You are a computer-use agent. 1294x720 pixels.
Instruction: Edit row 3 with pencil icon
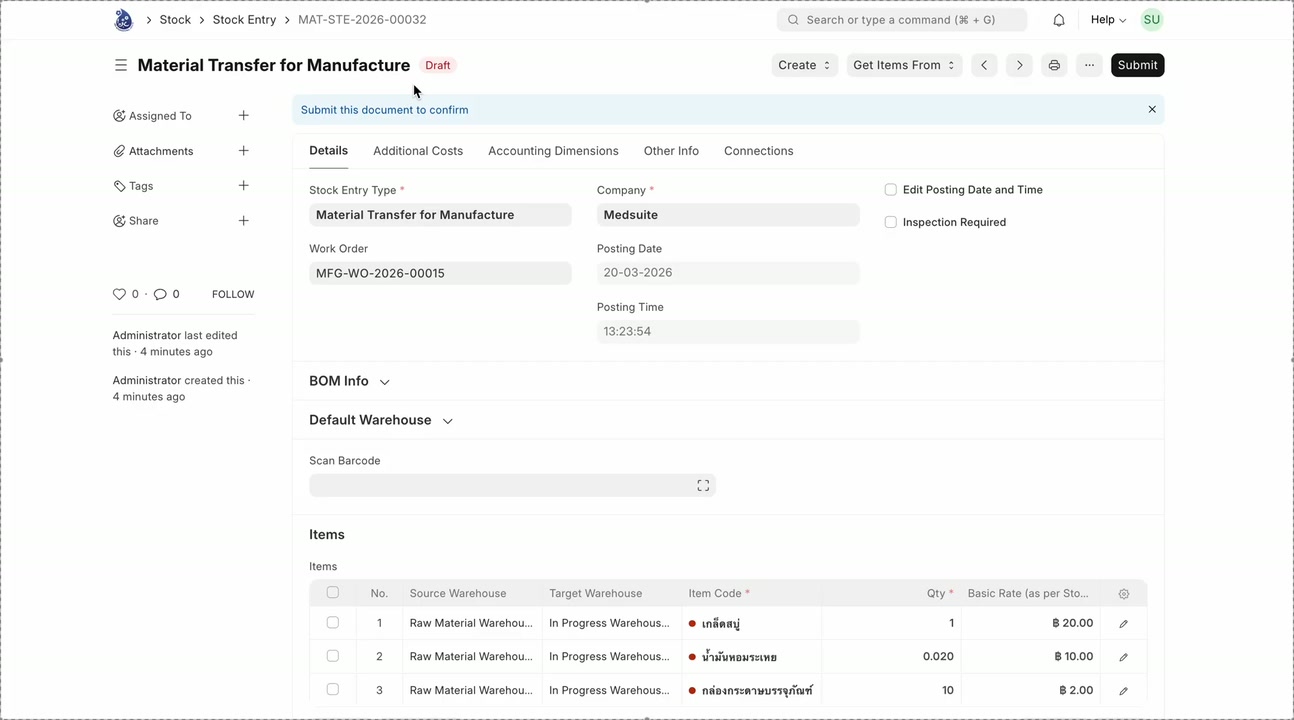1124,690
